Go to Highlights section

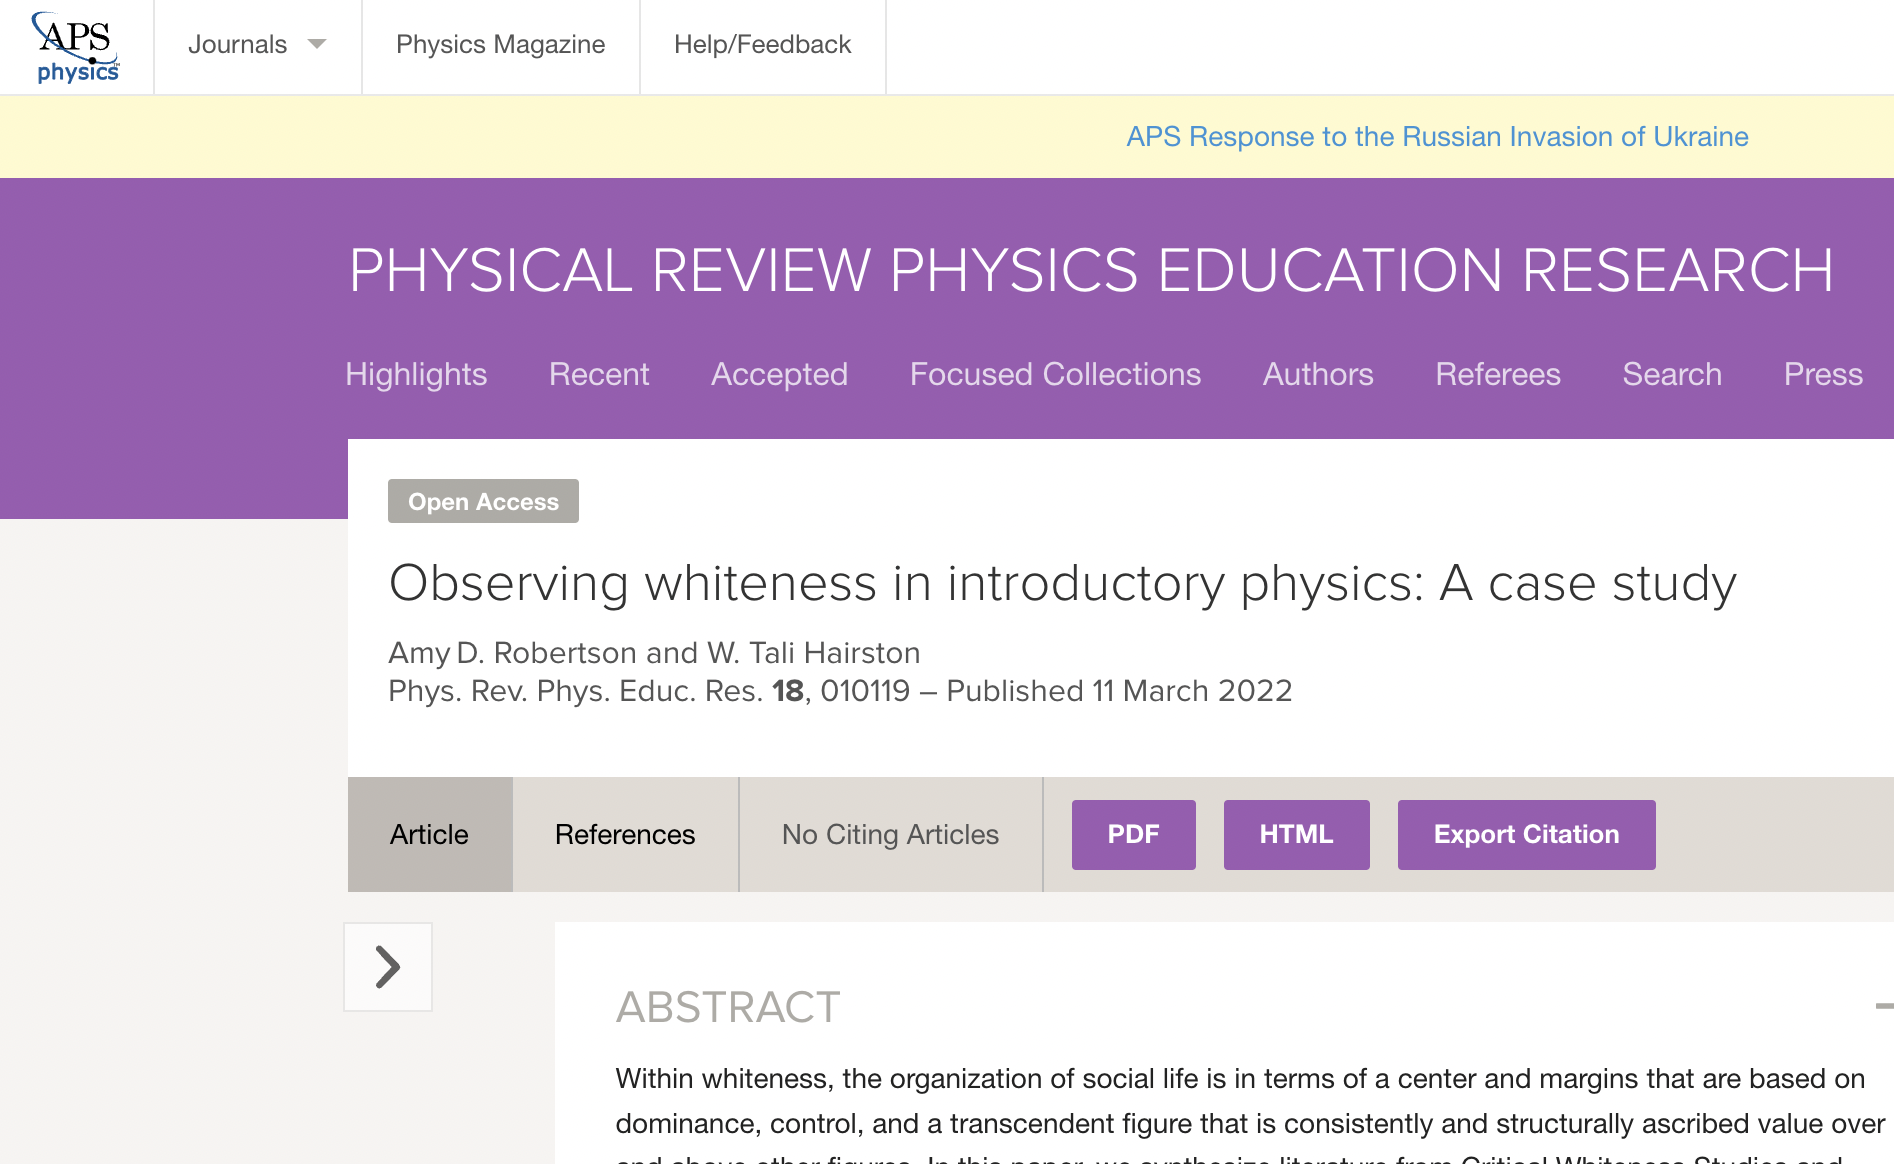tap(416, 374)
